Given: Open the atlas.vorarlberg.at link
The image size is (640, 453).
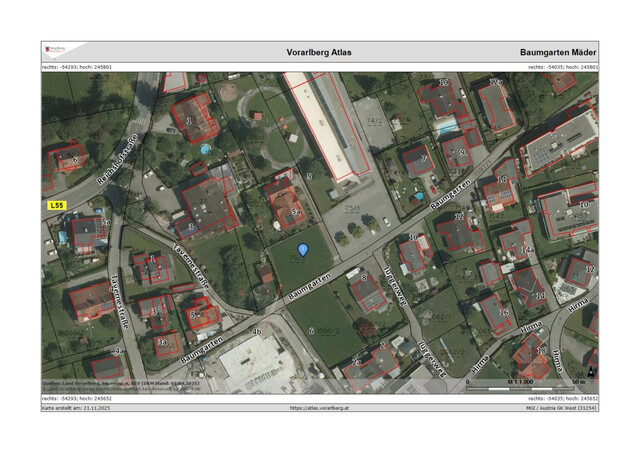Looking at the screenshot, I should [x=319, y=408].
